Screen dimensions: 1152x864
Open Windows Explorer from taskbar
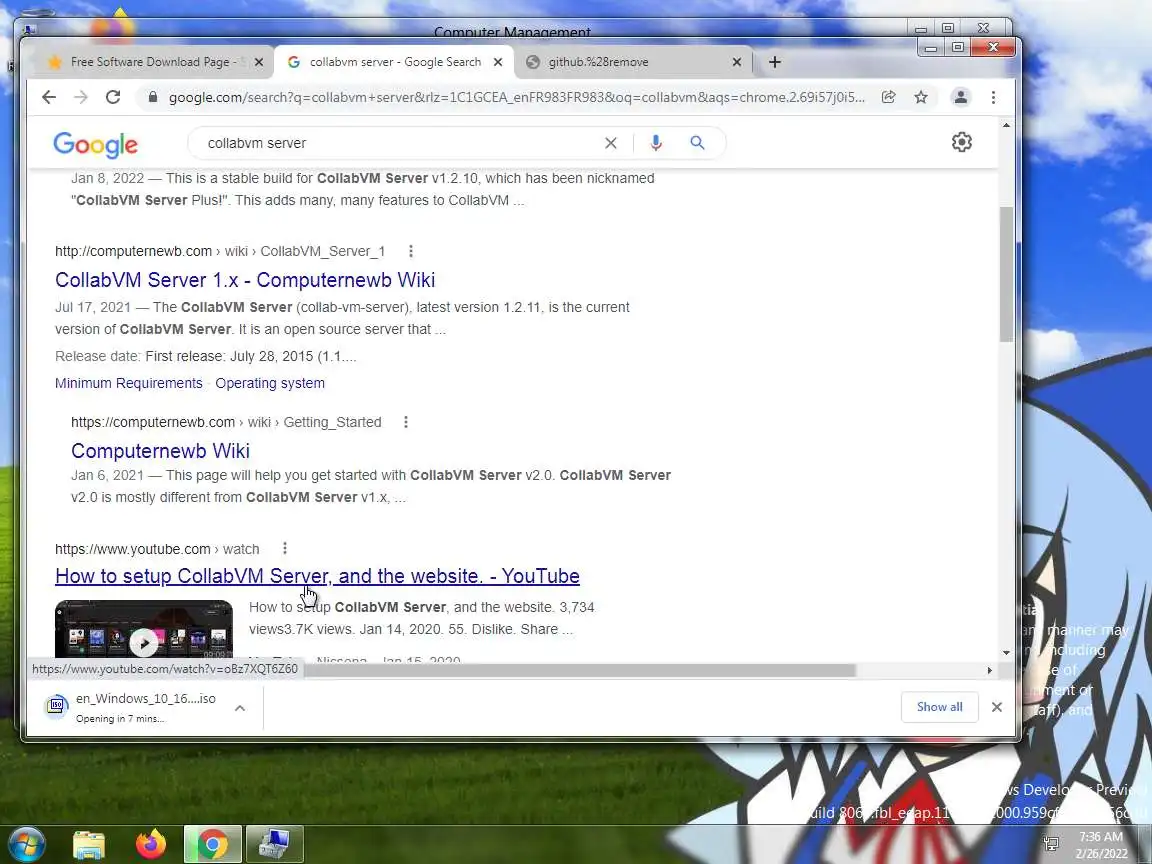(89, 845)
